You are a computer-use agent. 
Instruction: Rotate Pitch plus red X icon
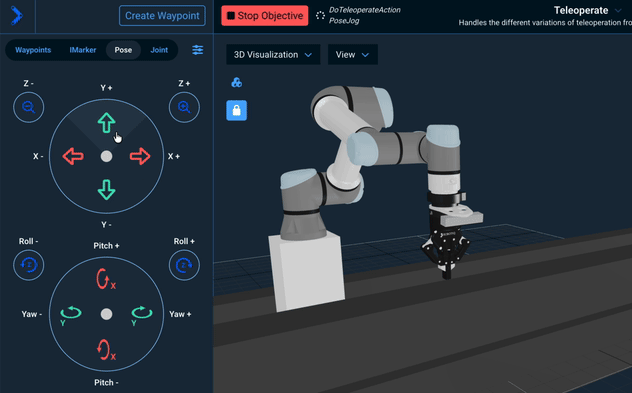(106, 279)
